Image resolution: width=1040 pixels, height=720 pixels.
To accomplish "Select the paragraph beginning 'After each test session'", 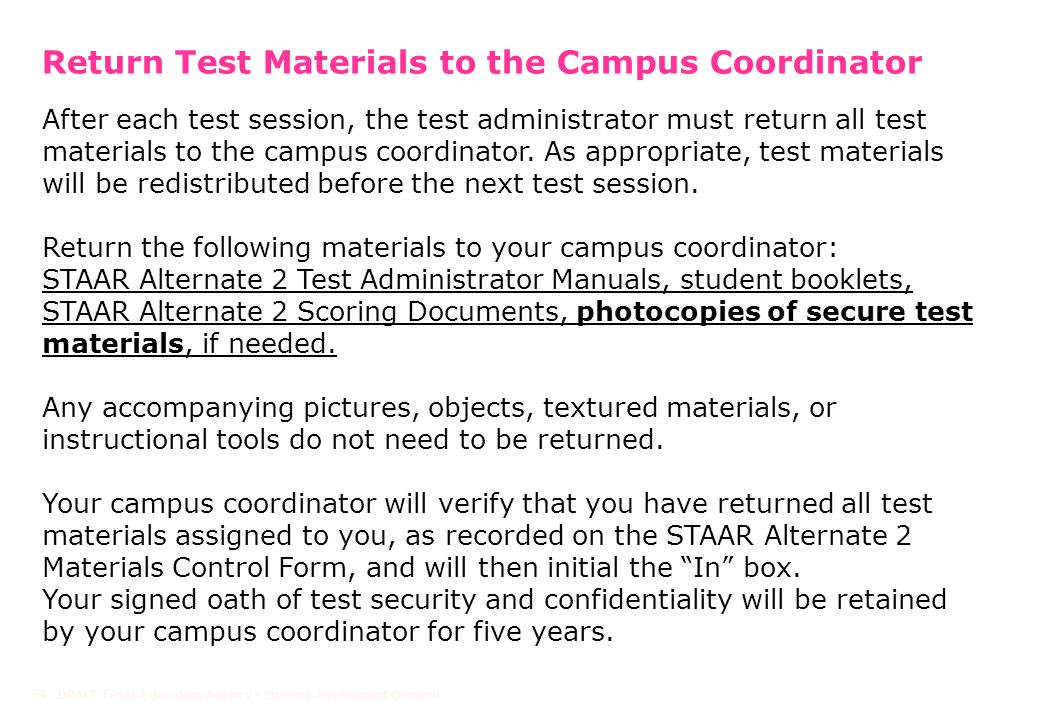I will coord(493,152).
